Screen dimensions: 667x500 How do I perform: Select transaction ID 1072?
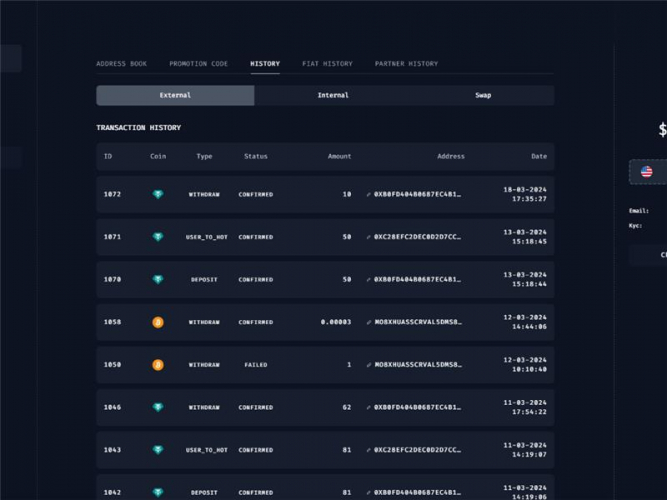112,194
